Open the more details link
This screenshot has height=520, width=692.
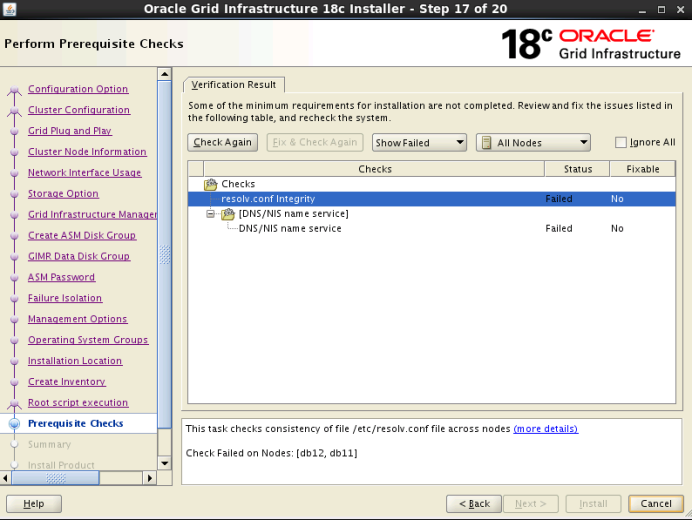point(545,429)
